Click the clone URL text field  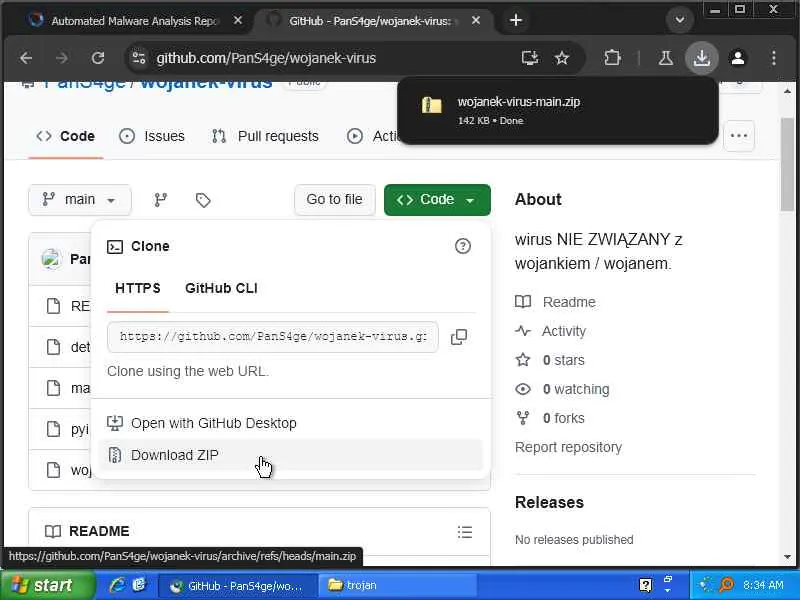coord(272,337)
